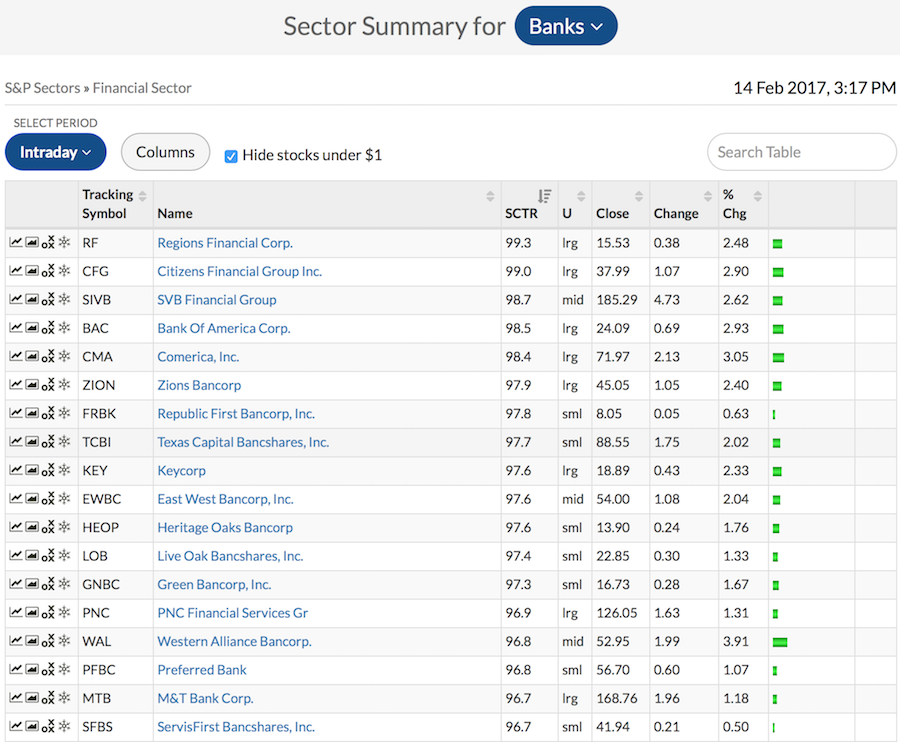900x742 pixels.
Task: Sort by Name column arrows
Action: click(490, 196)
